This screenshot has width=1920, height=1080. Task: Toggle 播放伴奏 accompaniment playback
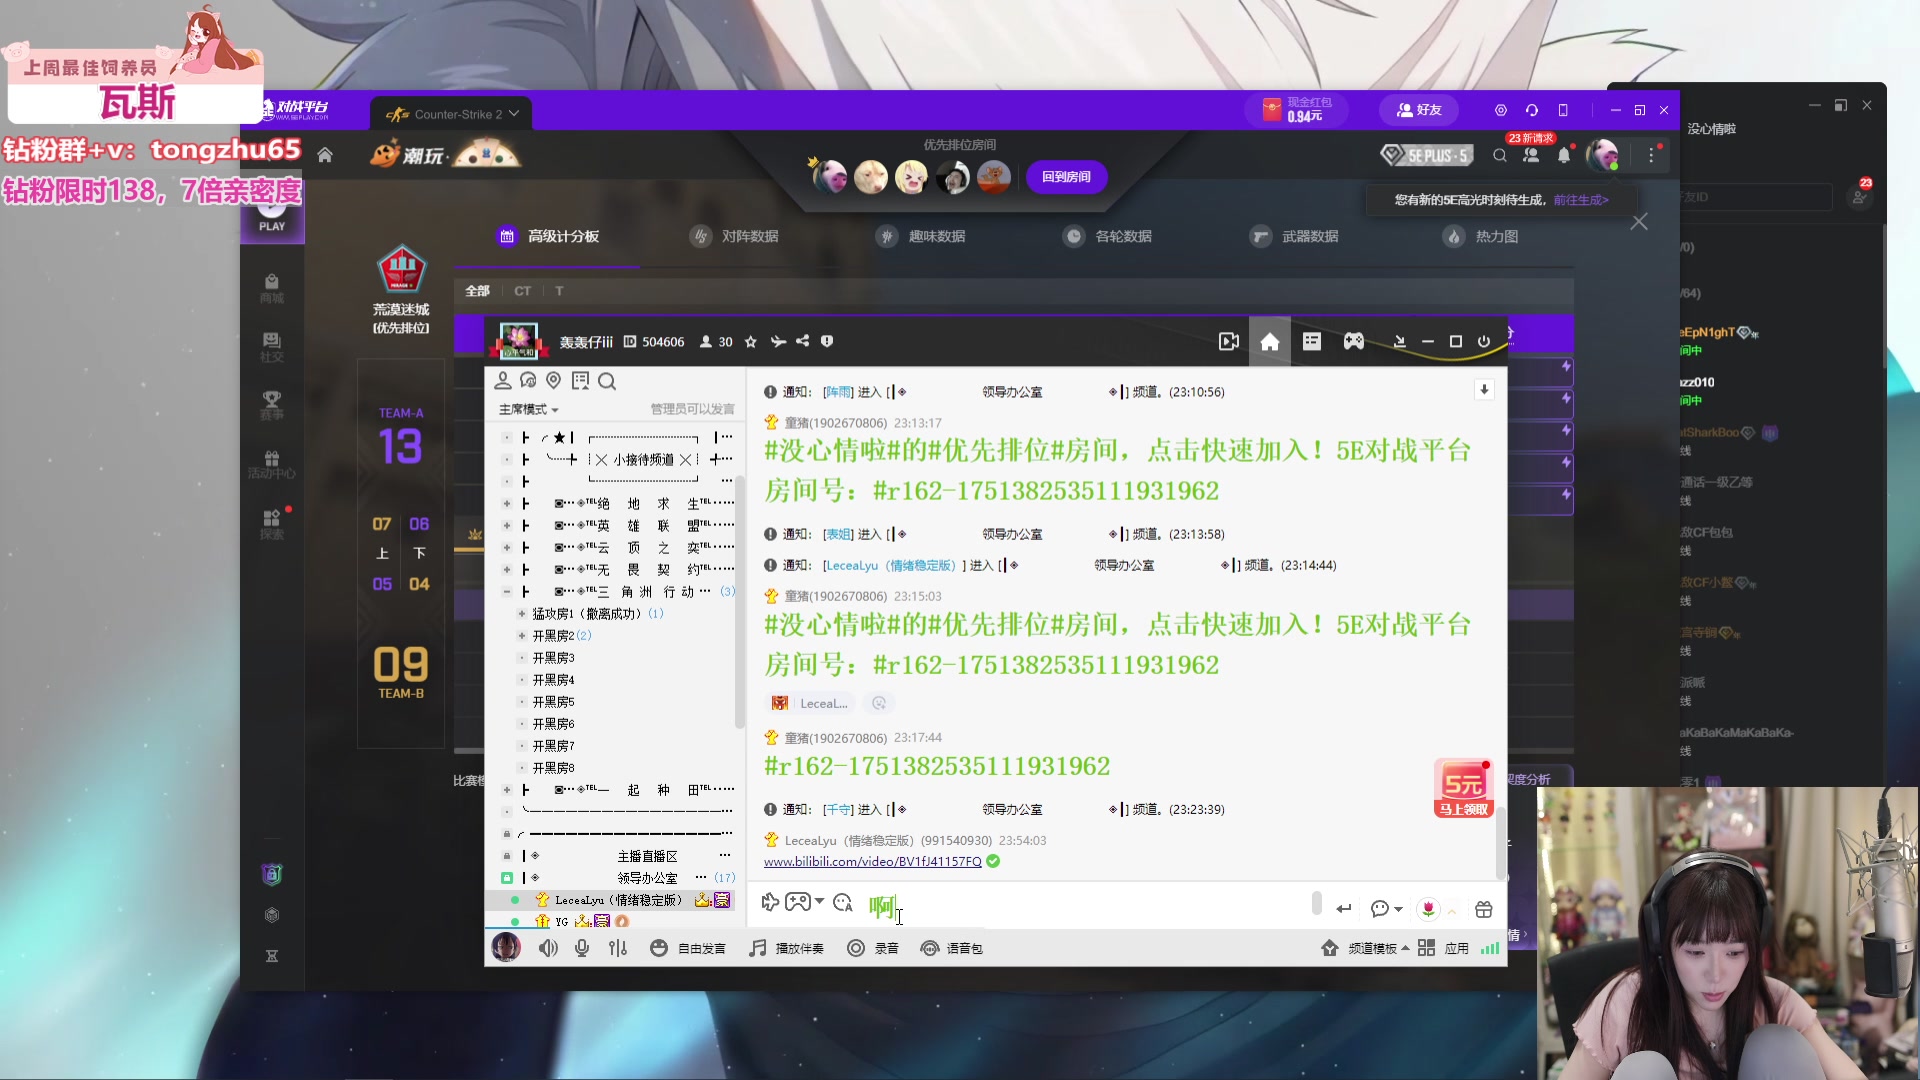[786, 948]
